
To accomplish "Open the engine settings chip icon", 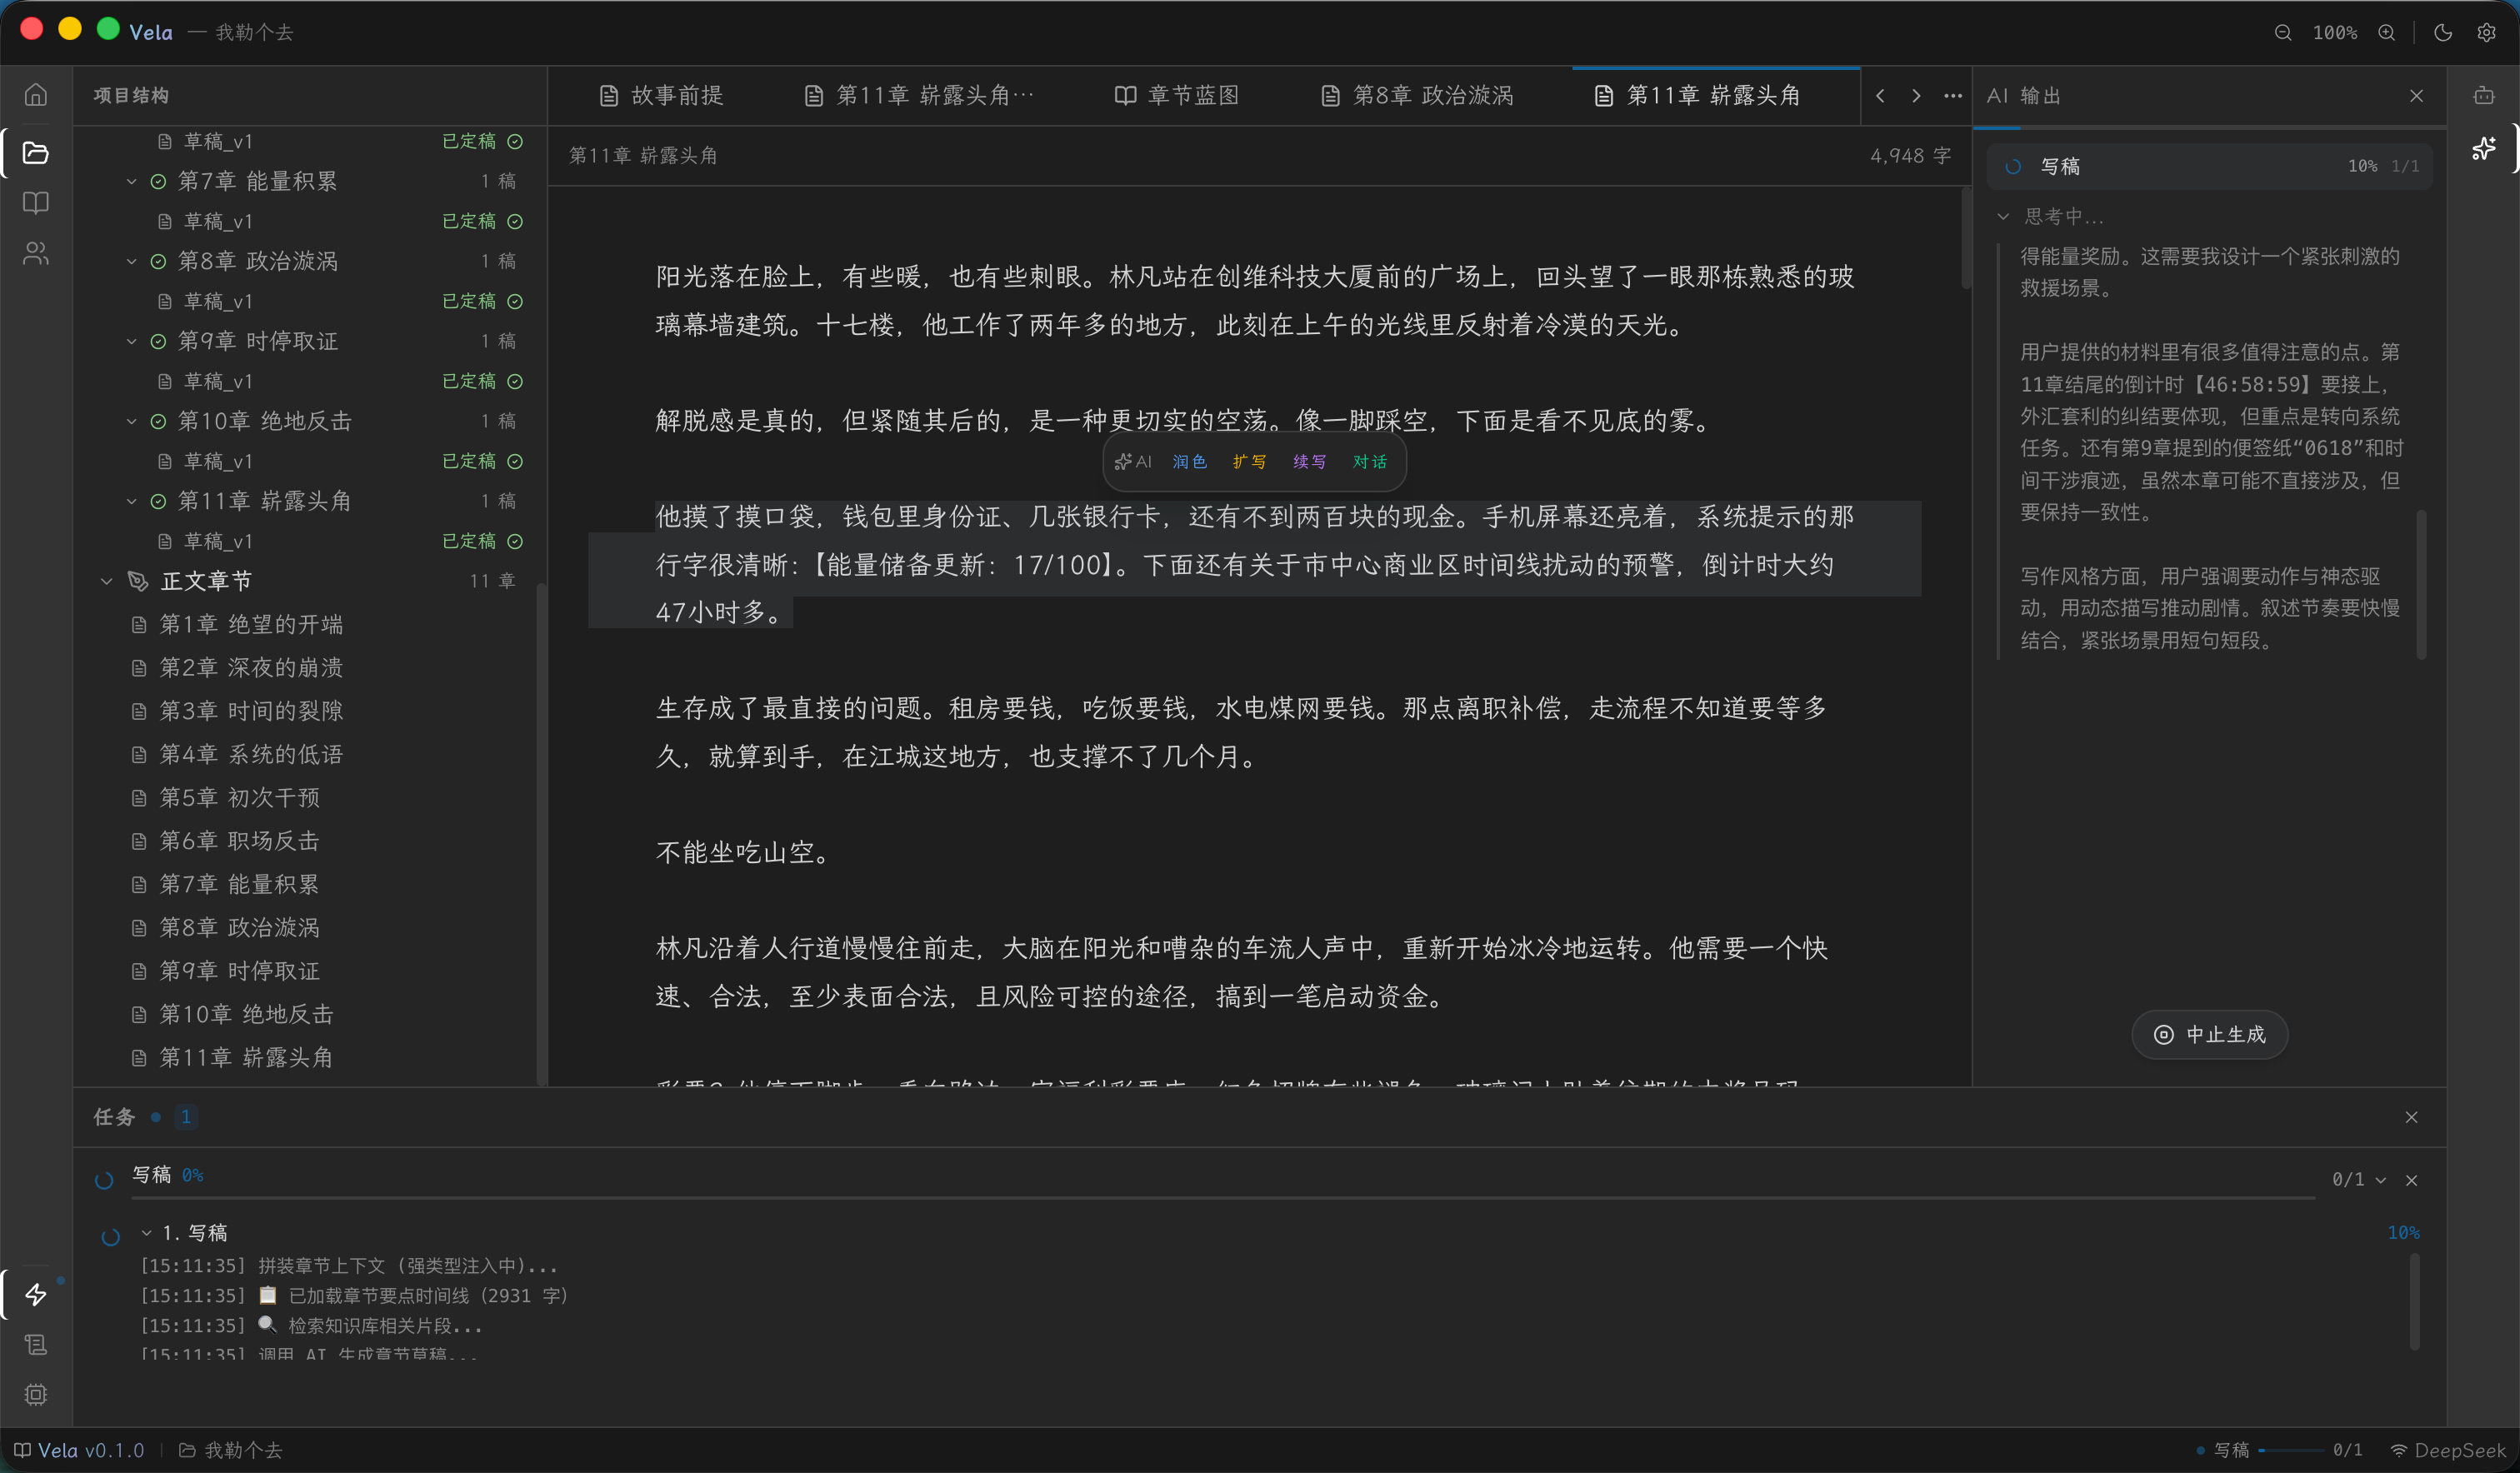I will (36, 1394).
